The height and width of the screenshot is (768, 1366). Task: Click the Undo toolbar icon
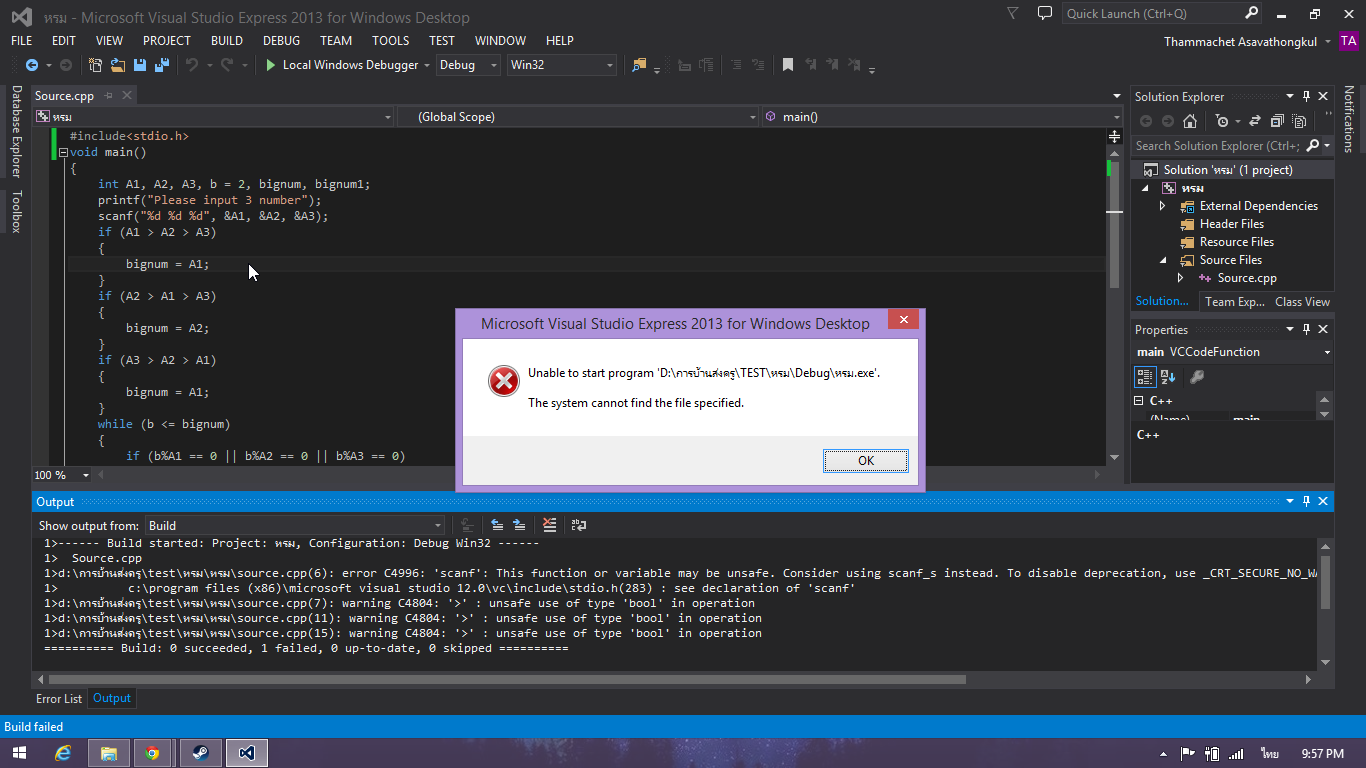pos(192,65)
